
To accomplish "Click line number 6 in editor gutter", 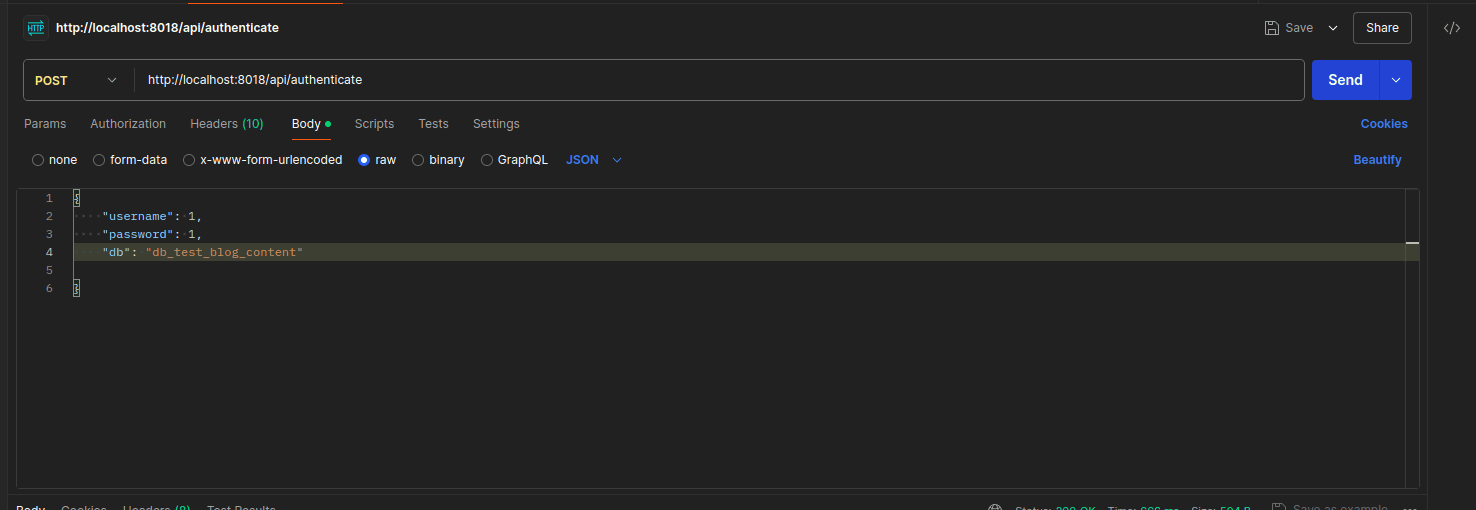I will click(49, 288).
